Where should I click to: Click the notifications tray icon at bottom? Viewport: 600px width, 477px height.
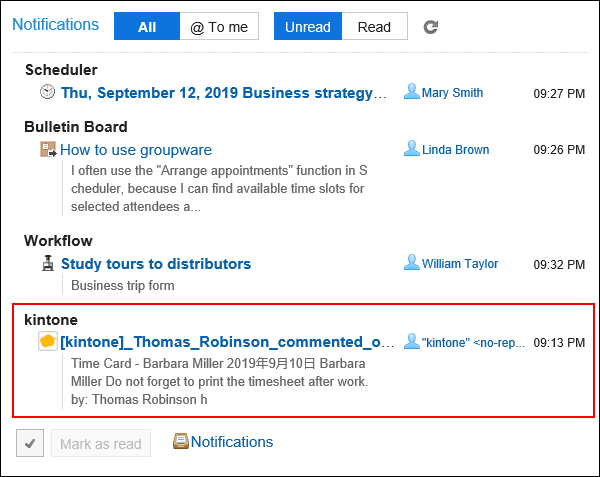tap(181, 441)
